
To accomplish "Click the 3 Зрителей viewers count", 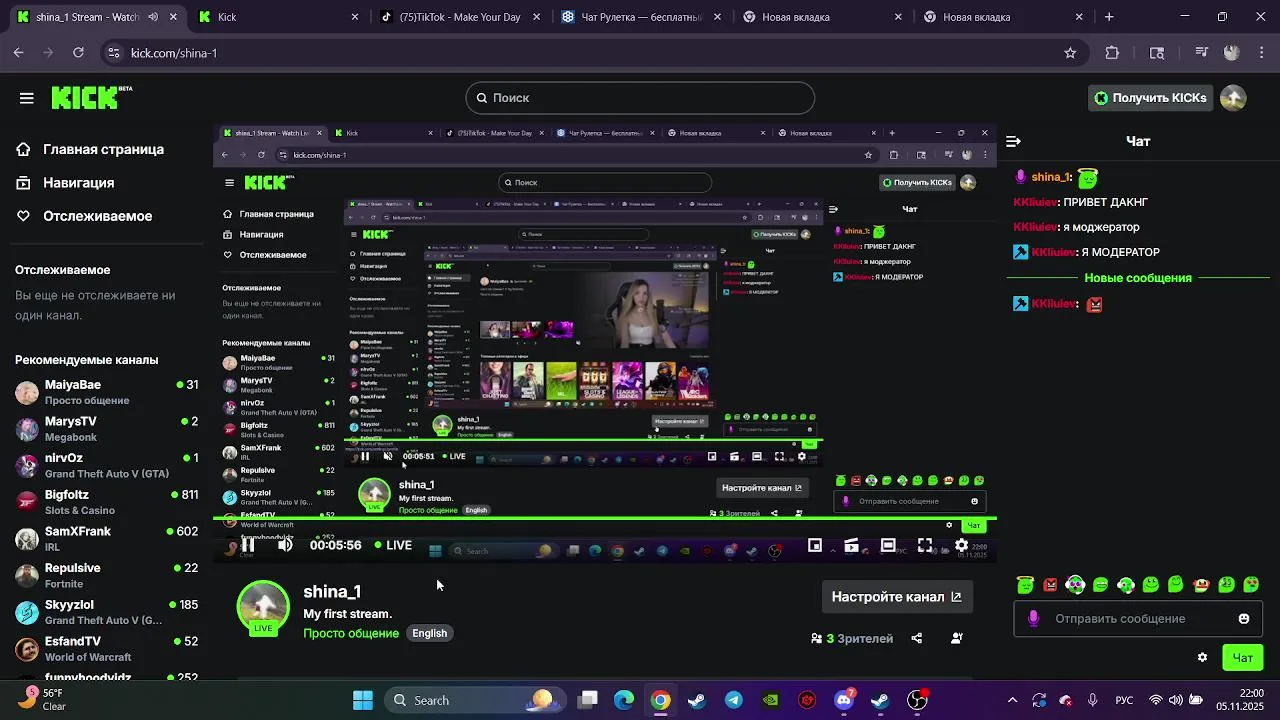I will (x=852, y=638).
